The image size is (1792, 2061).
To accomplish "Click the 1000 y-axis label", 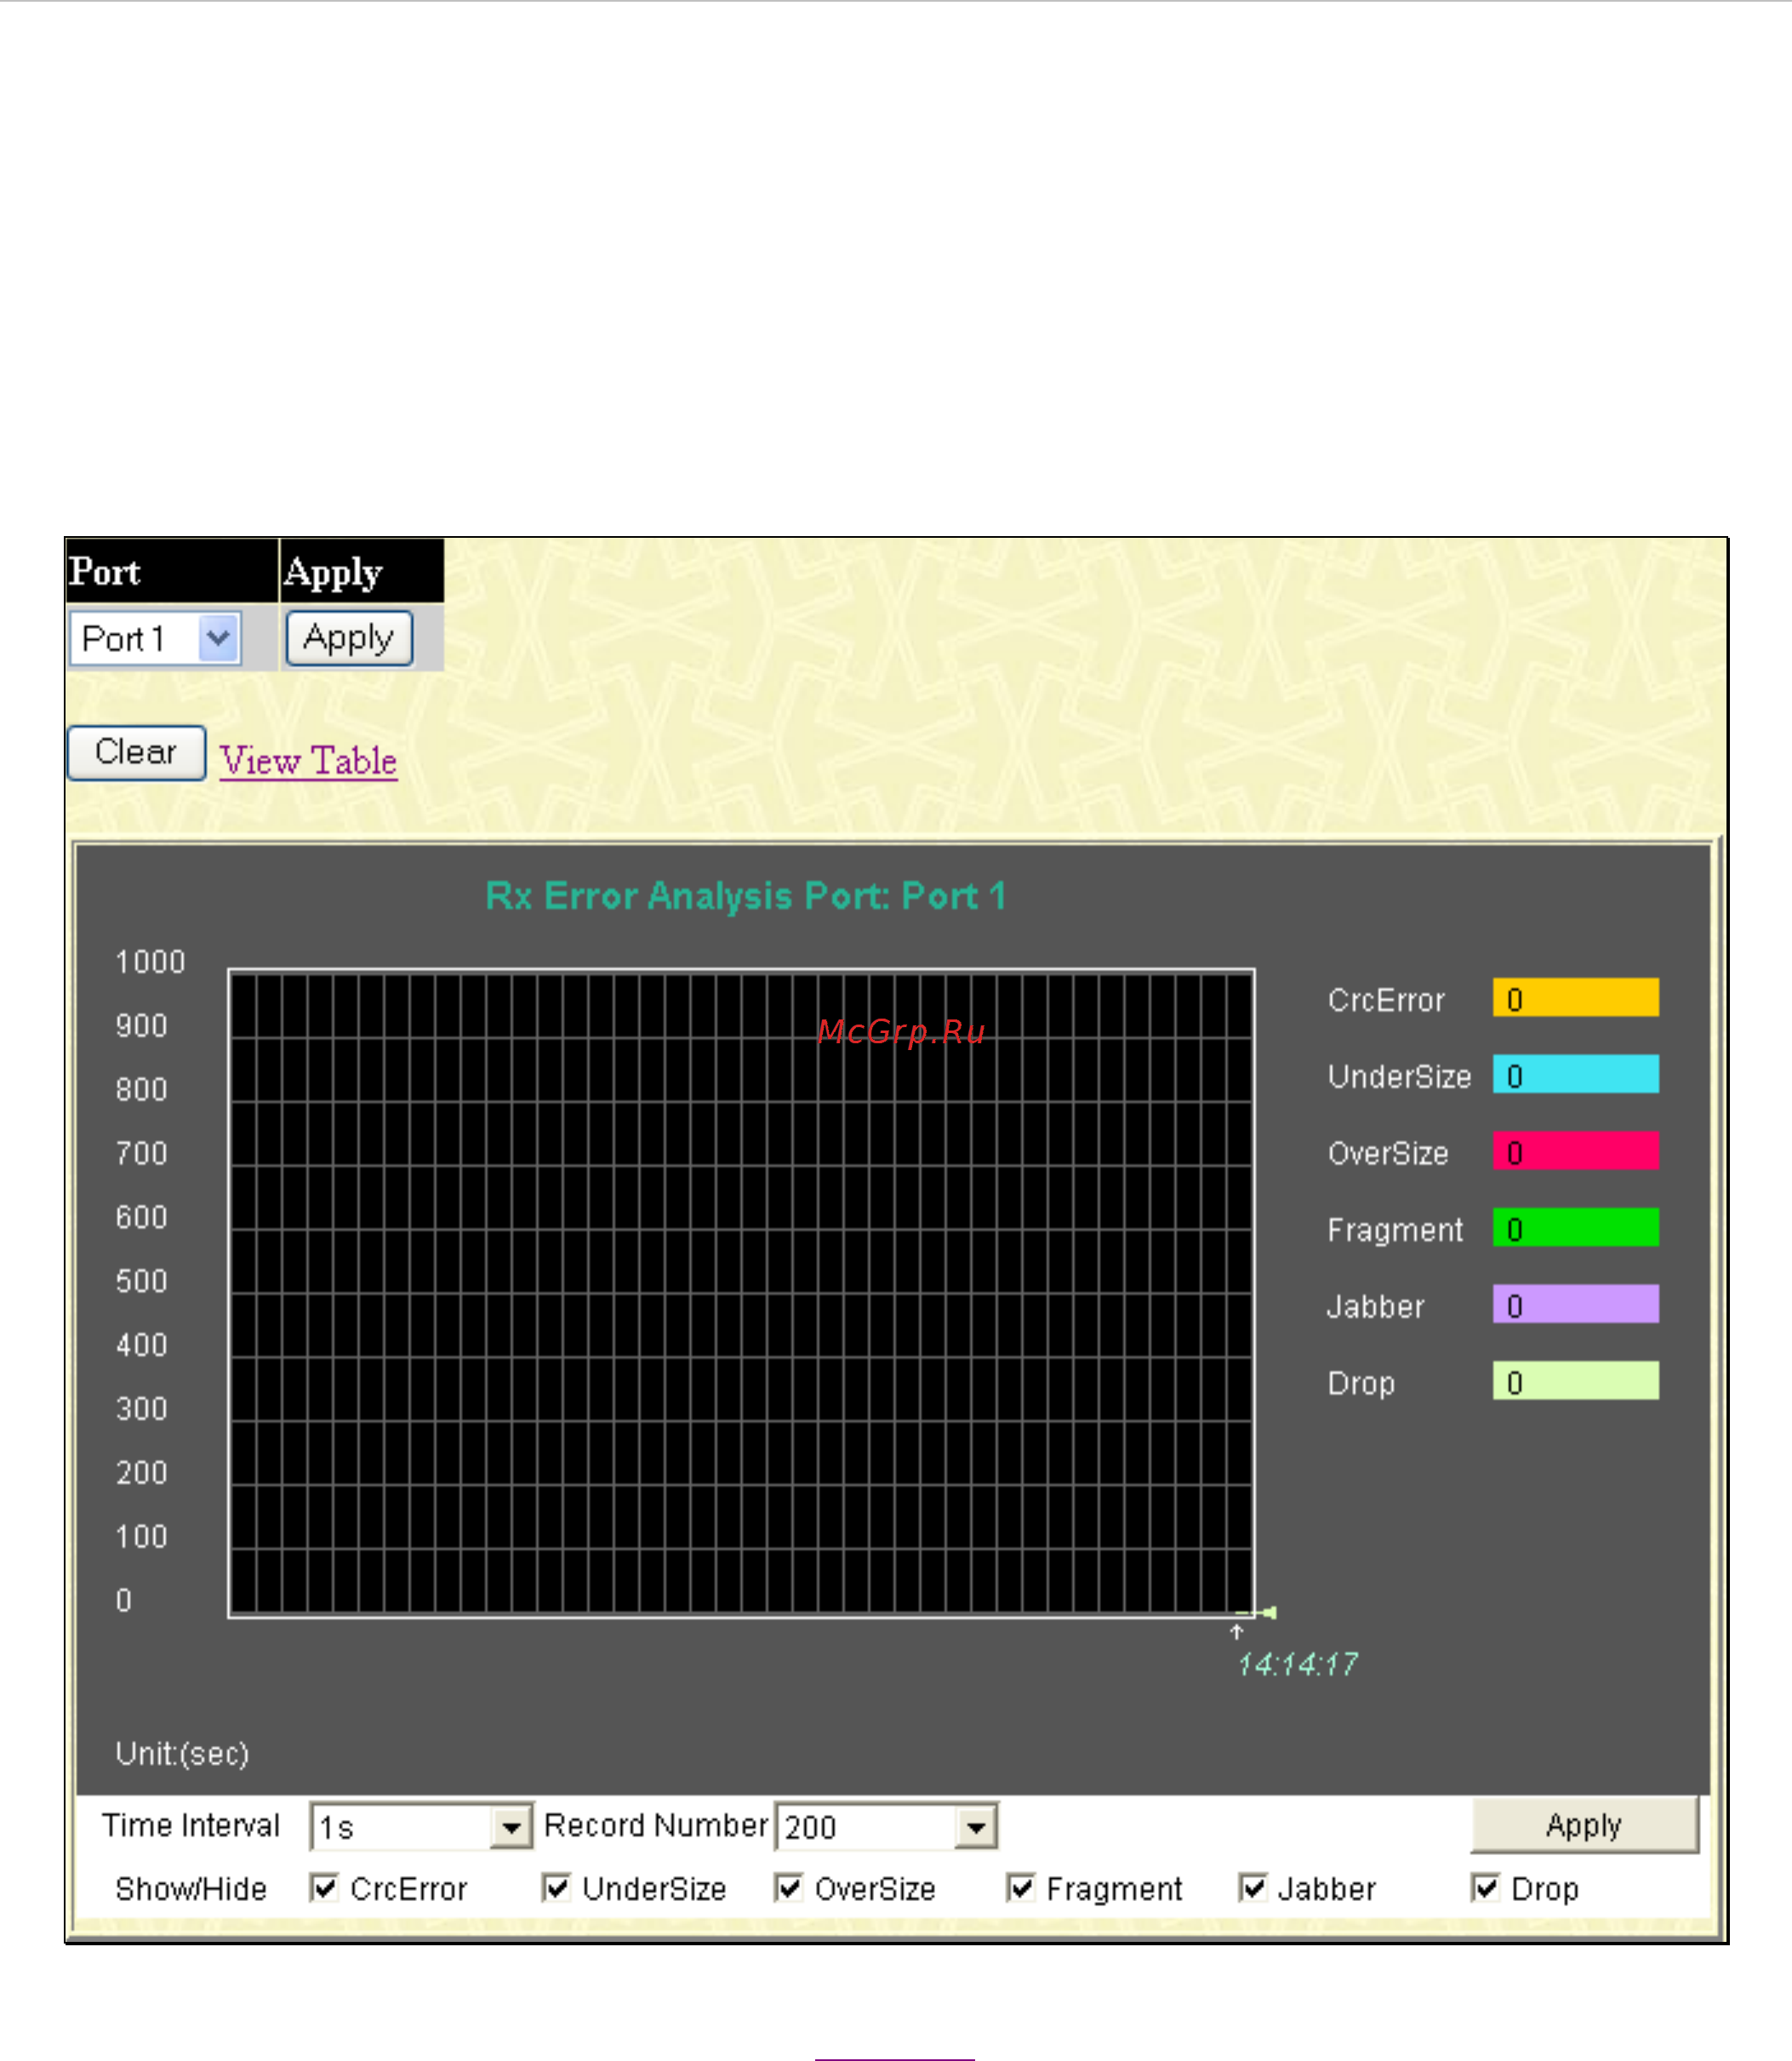I will pyautogui.click(x=150, y=962).
